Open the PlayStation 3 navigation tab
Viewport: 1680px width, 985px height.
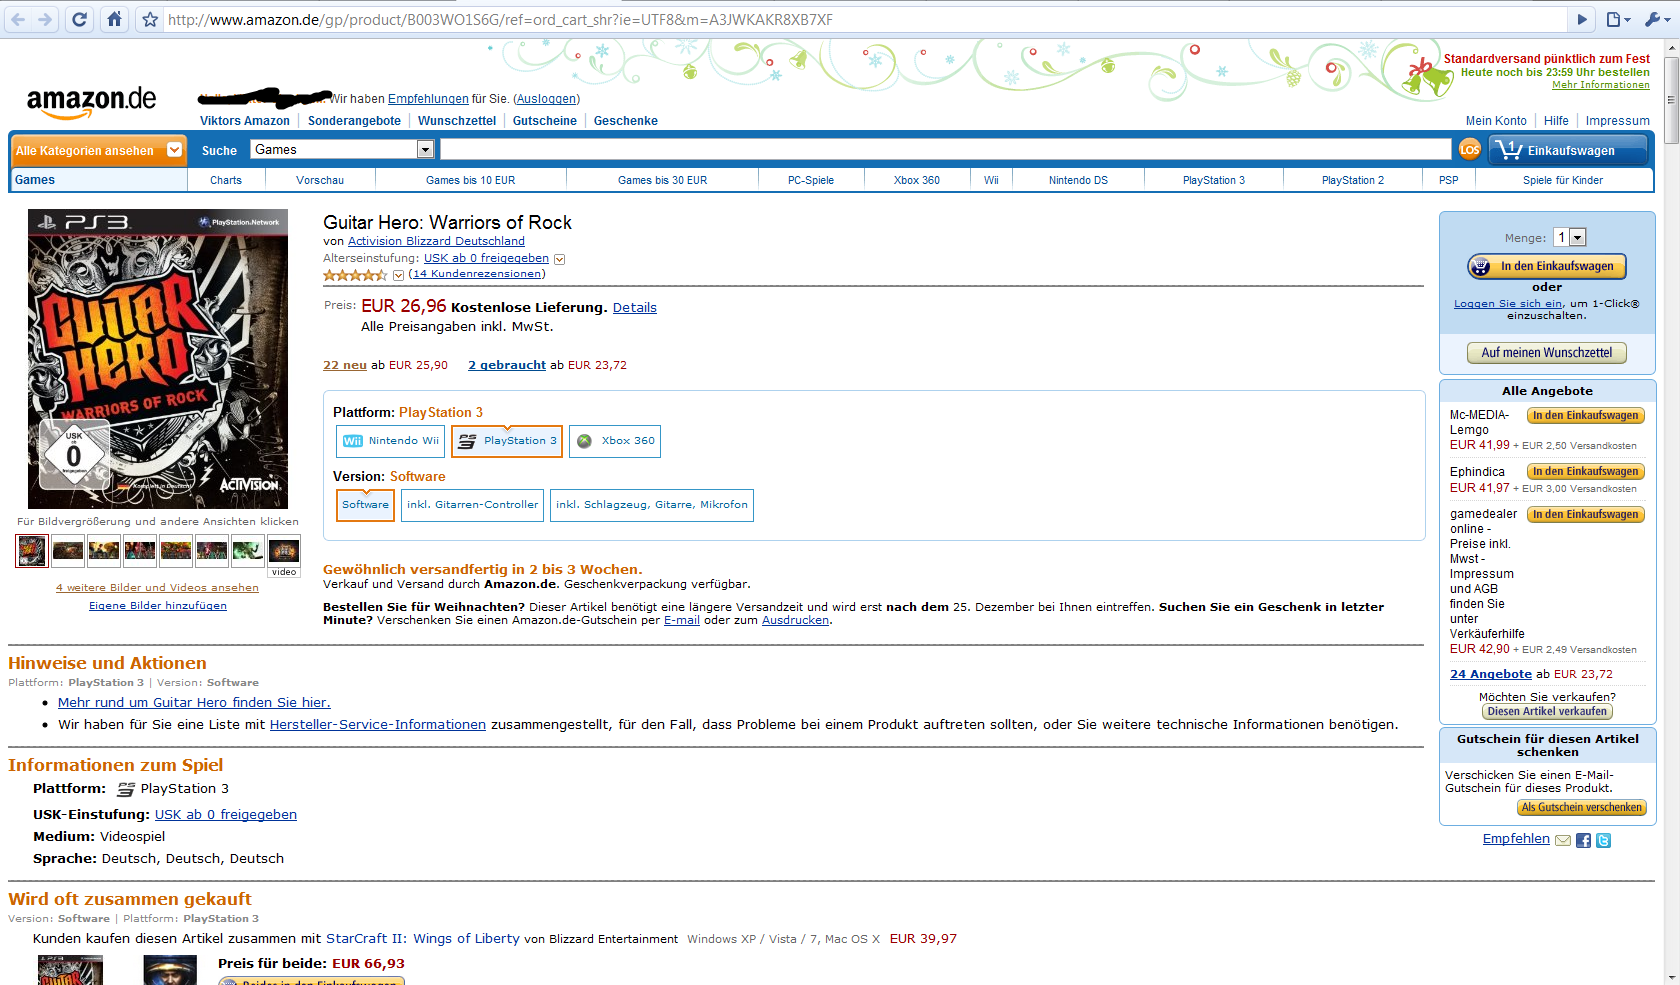[1214, 180]
